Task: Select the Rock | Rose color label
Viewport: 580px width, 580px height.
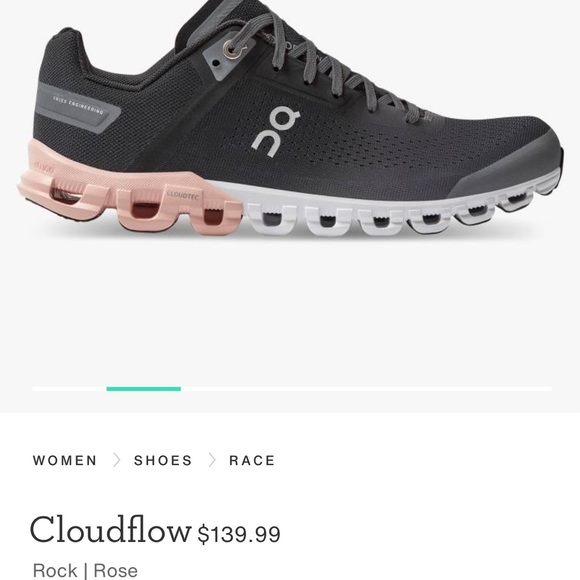Action: [85, 570]
